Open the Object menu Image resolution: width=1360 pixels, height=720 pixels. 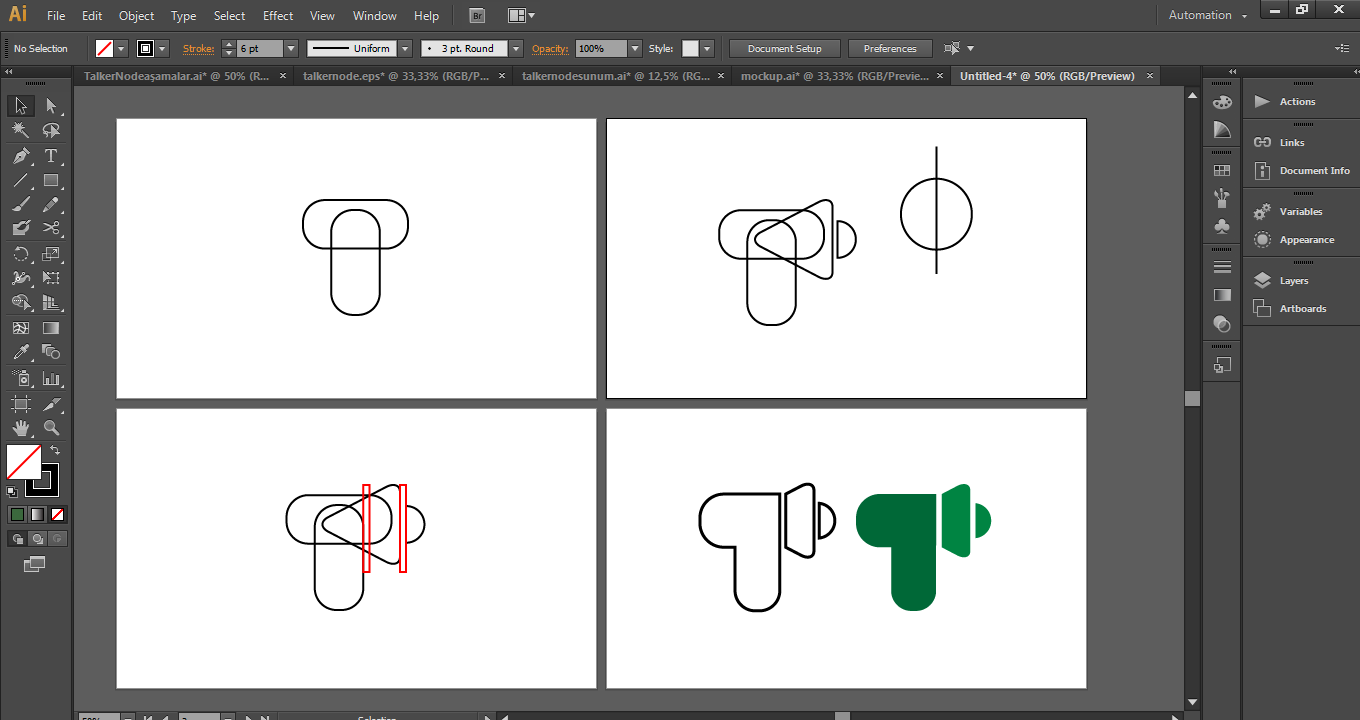click(137, 15)
